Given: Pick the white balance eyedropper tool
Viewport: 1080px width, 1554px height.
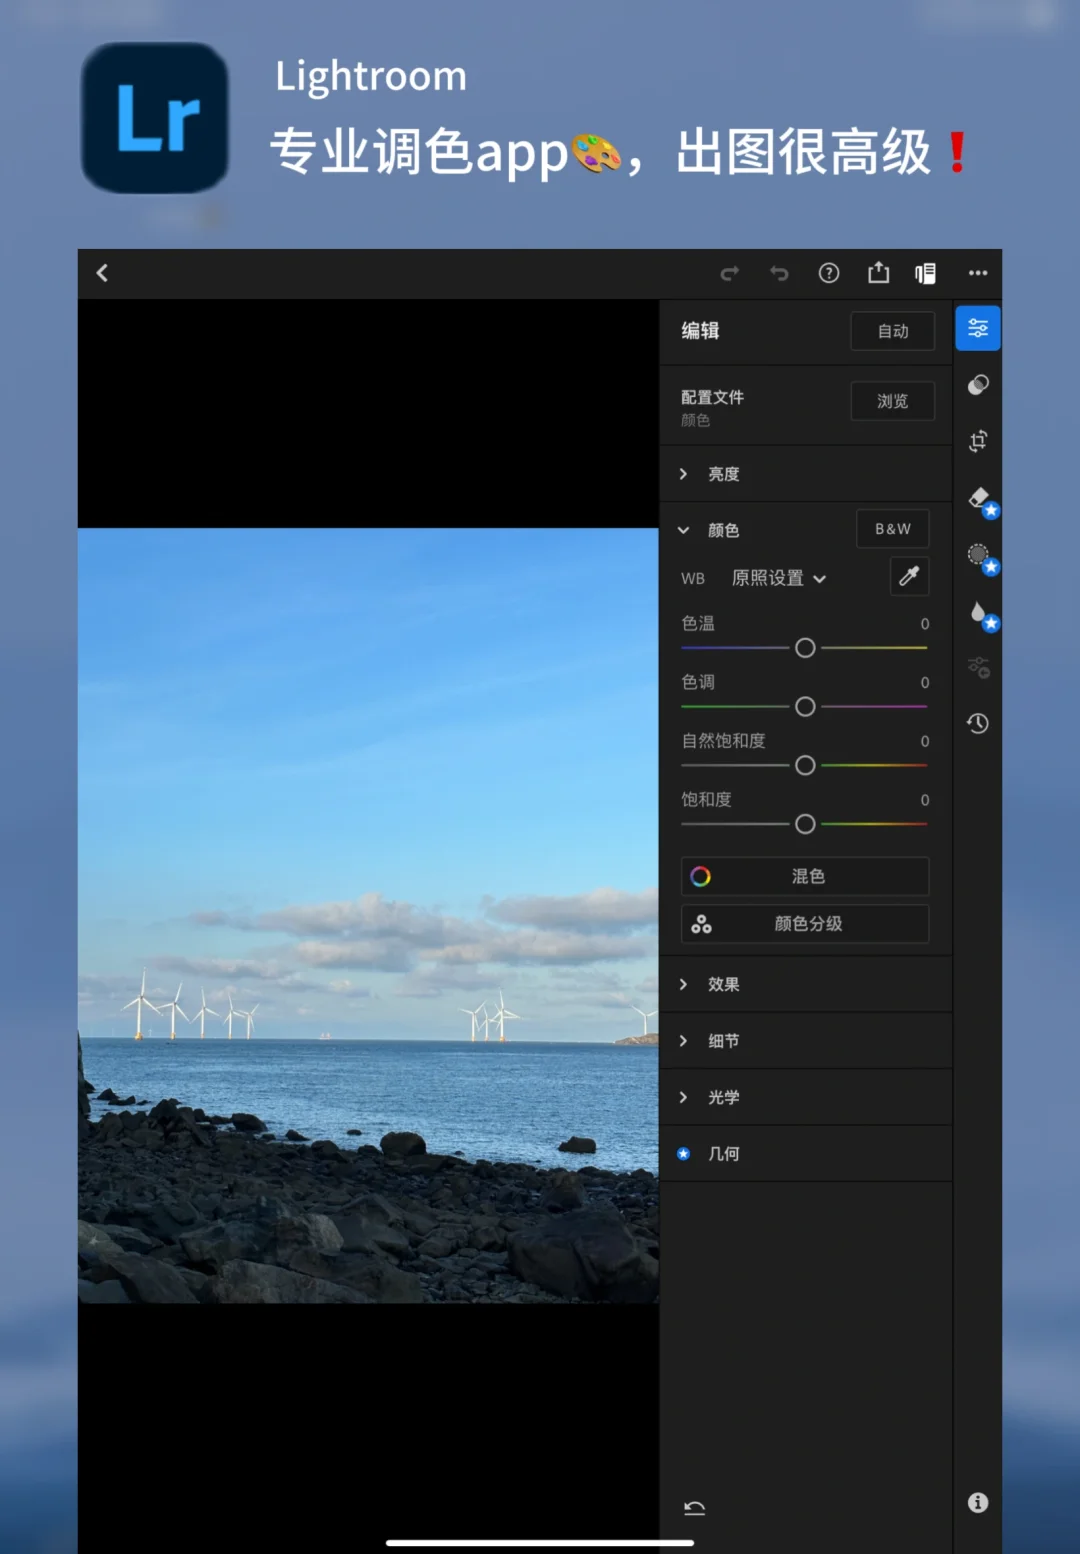Looking at the screenshot, I should tap(909, 576).
